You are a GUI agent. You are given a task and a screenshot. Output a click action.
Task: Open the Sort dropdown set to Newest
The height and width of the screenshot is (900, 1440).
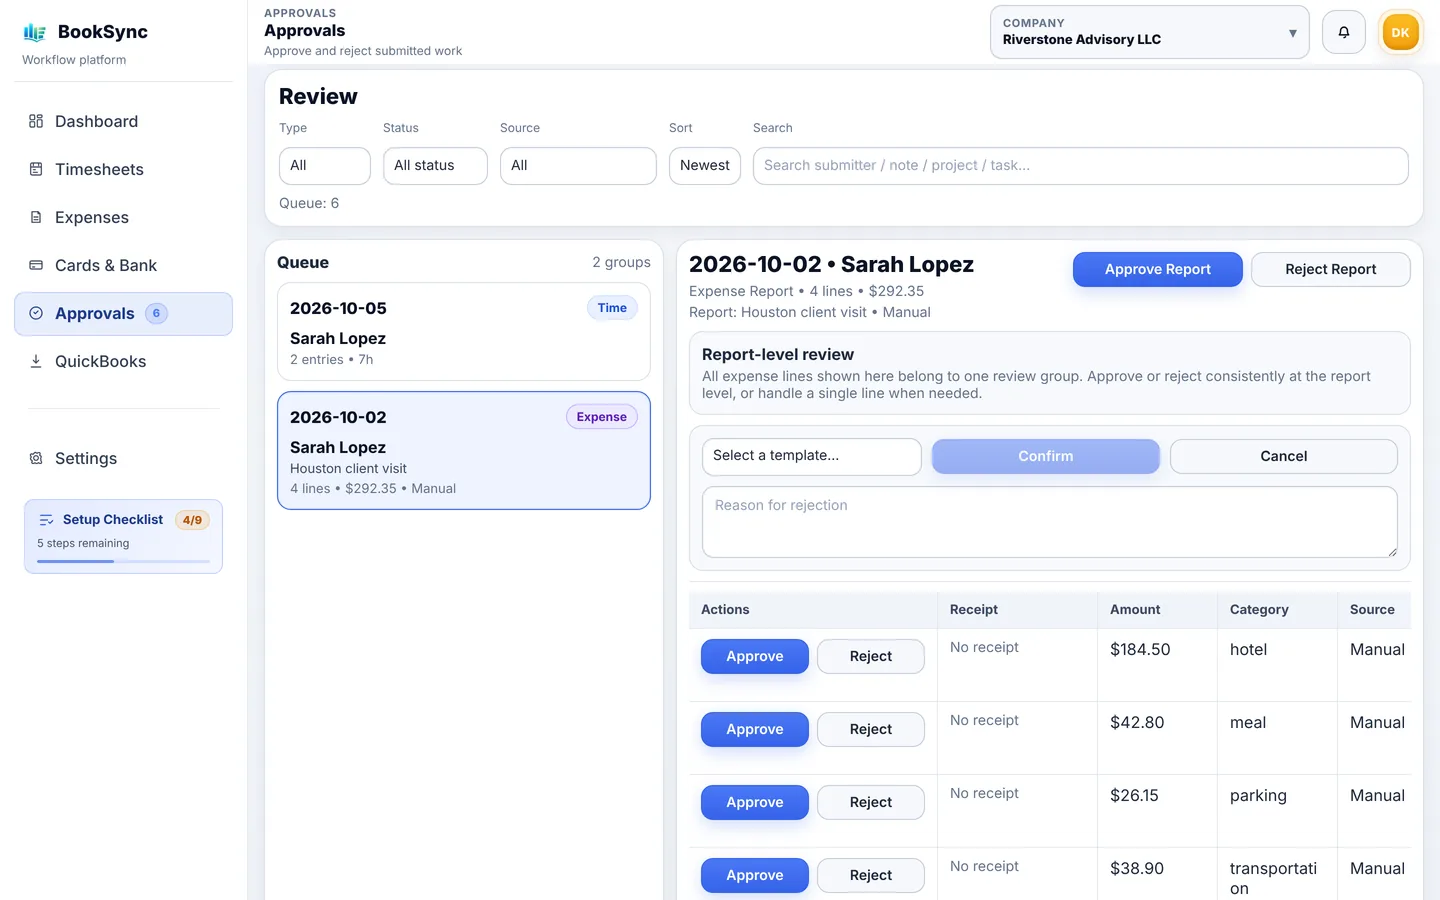(705, 166)
